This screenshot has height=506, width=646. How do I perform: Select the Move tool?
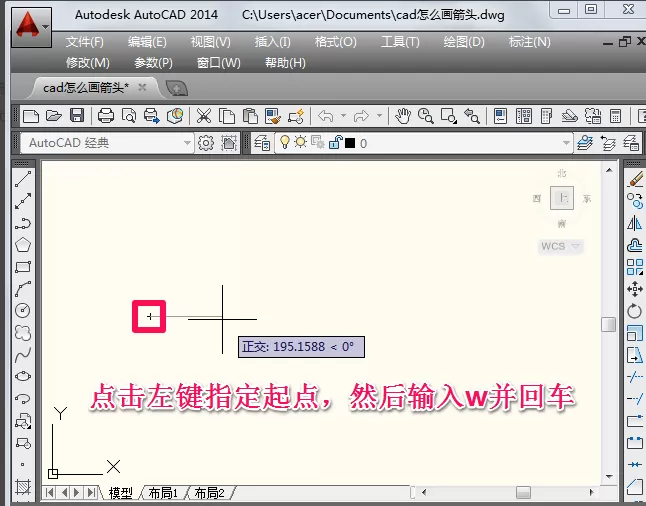[x=635, y=288]
